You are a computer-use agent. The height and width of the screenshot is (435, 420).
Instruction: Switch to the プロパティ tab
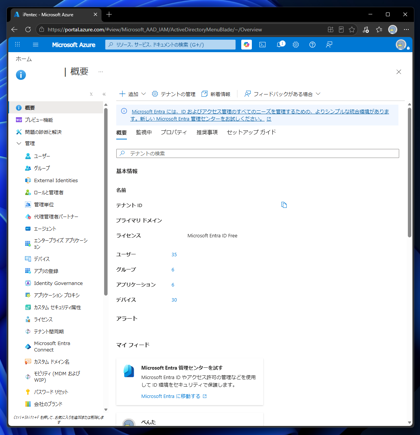coord(174,132)
